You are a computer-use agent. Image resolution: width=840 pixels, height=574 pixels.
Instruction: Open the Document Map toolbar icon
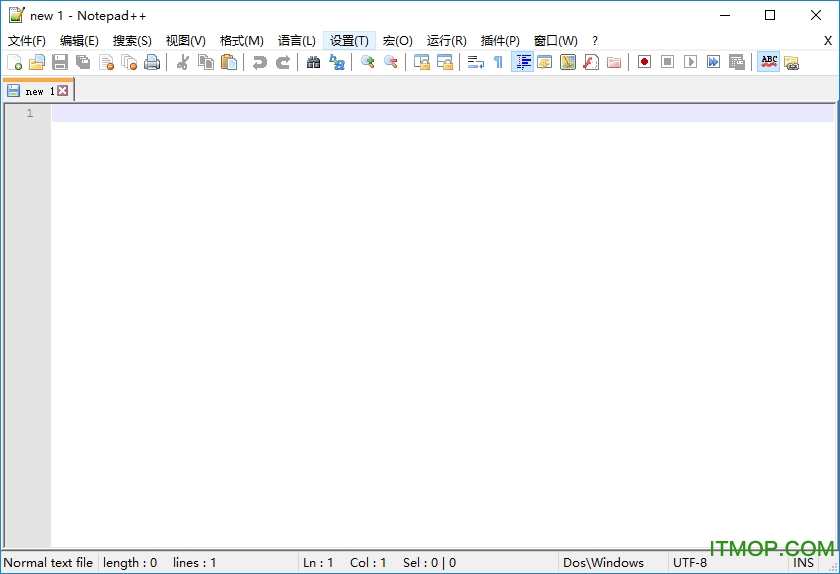click(568, 62)
